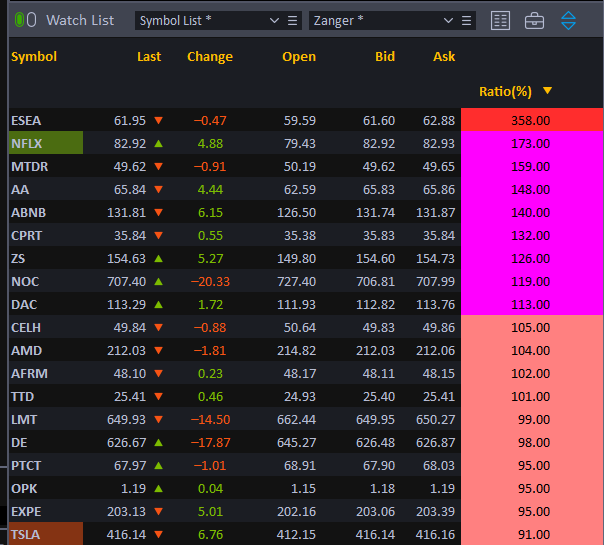
Task: Select the TTD symbol
Action: point(22,396)
